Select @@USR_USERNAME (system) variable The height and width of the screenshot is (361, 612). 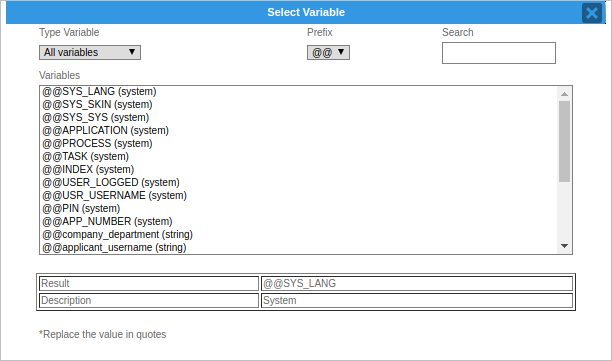click(299, 196)
